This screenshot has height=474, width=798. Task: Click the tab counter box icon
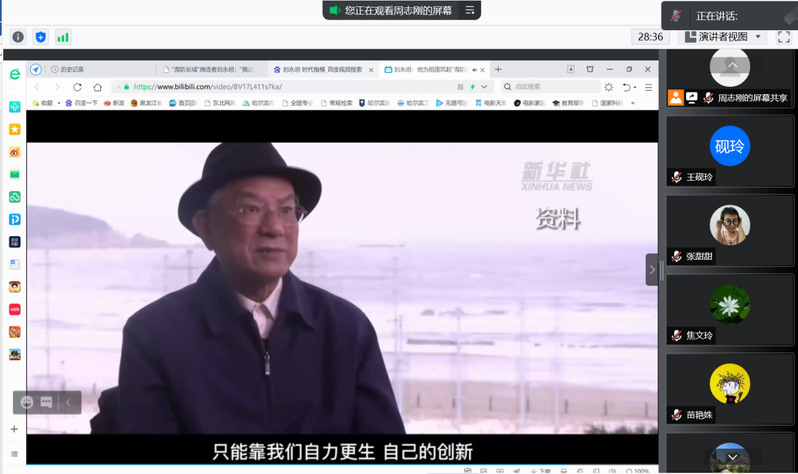point(571,69)
